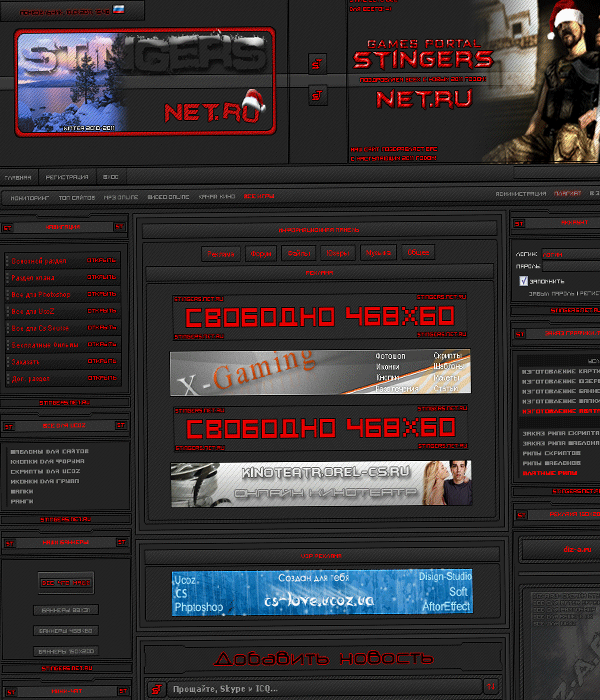Open the red Все игры menu item
The width and height of the screenshot is (600, 700).
259,196
